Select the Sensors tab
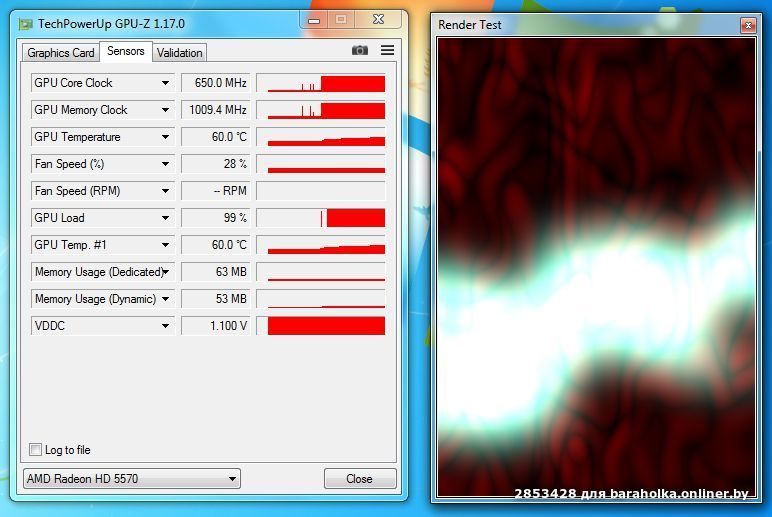This screenshot has width=772, height=517. (x=126, y=51)
